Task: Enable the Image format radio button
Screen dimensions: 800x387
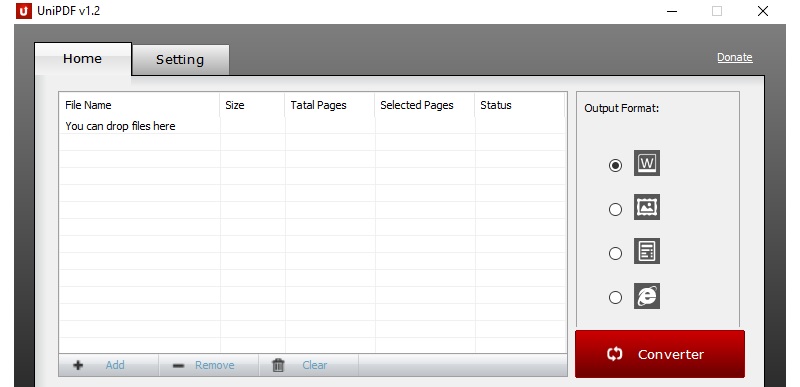Action: [616, 209]
